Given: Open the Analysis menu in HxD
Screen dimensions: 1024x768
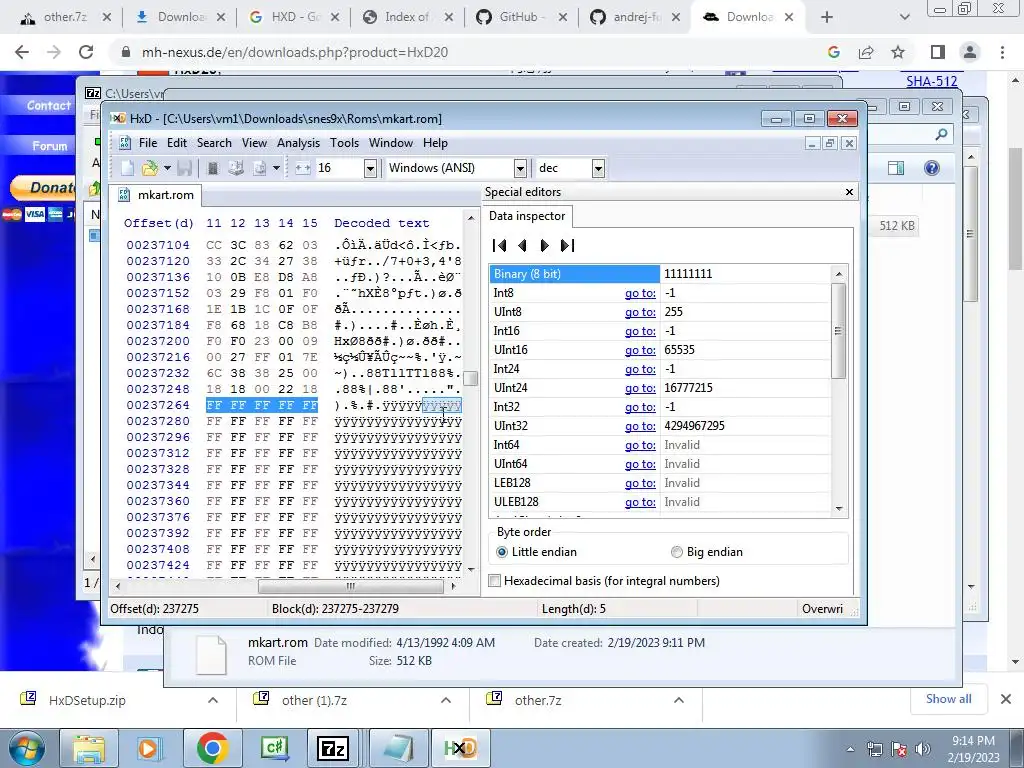Looking at the screenshot, I should coord(298,143).
